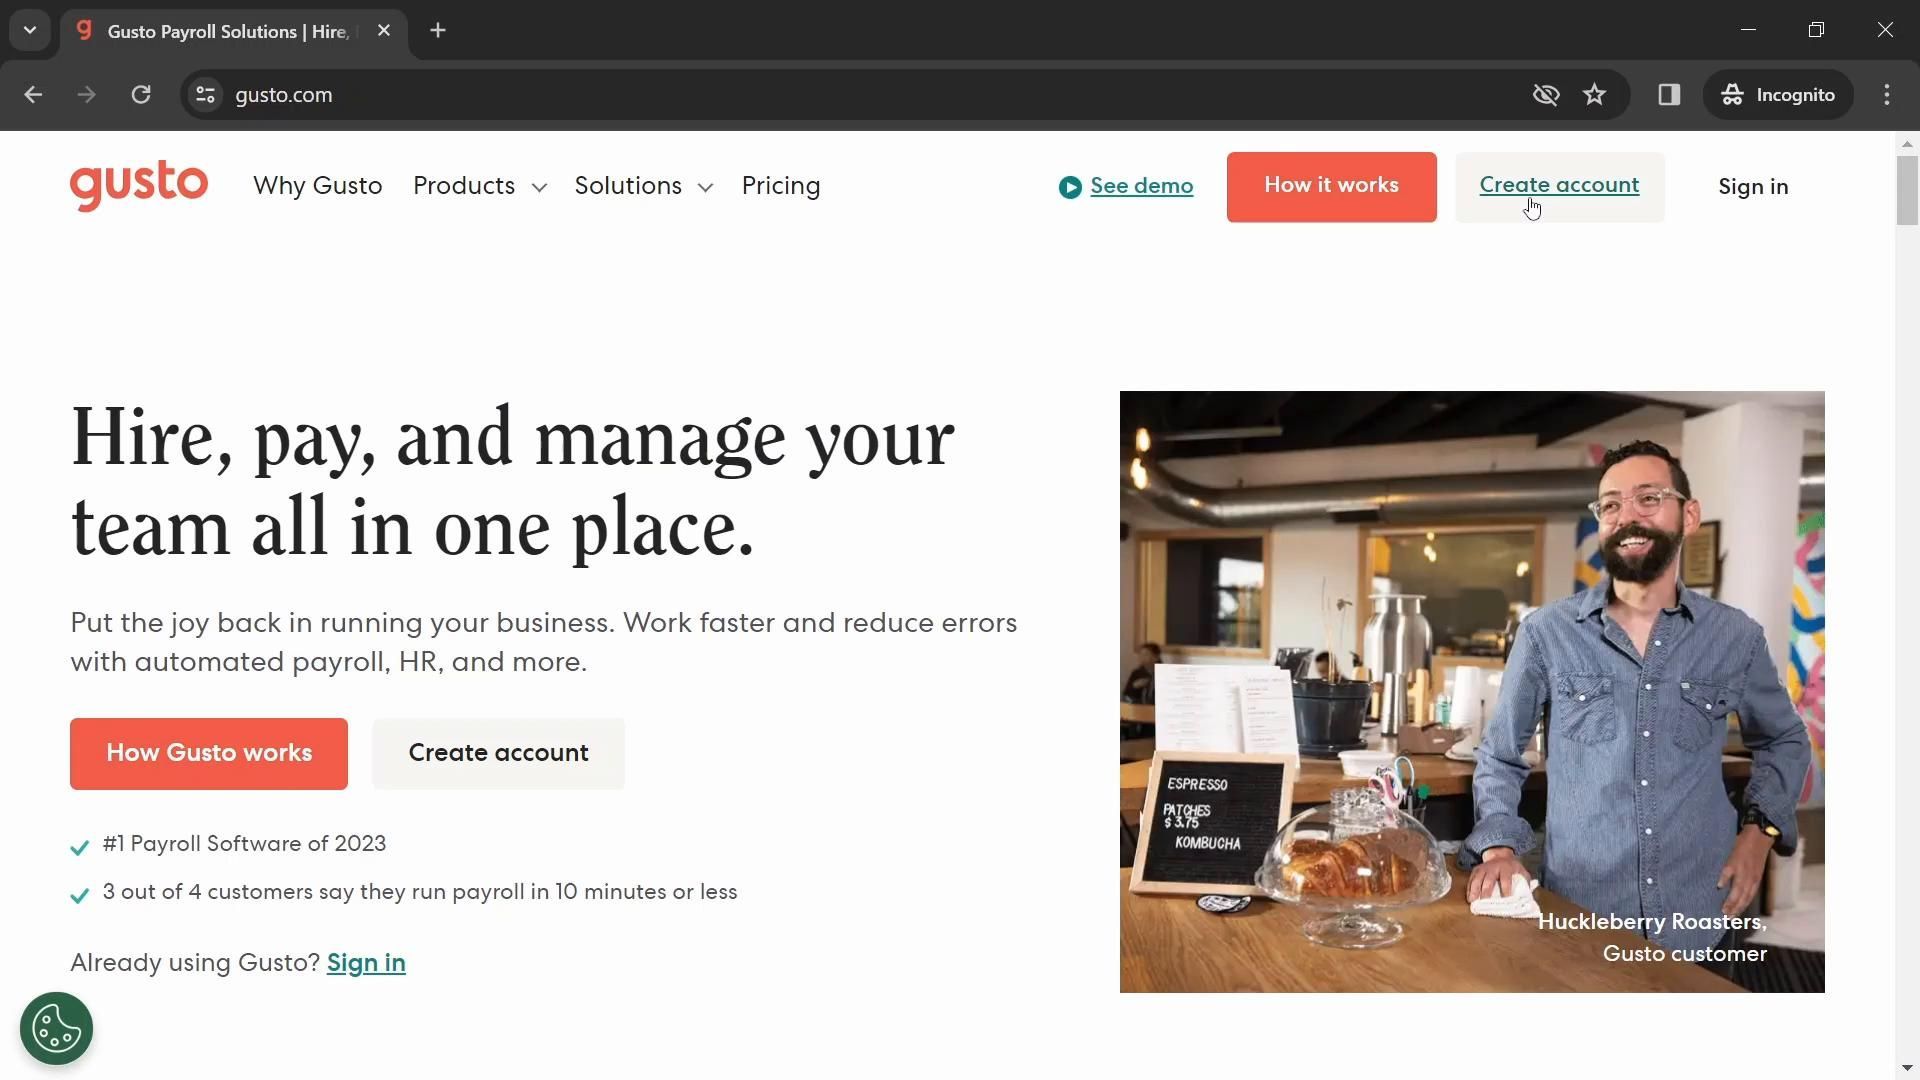The height and width of the screenshot is (1080, 1920).
Task: Click the back navigation arrow
Action: 33,95
